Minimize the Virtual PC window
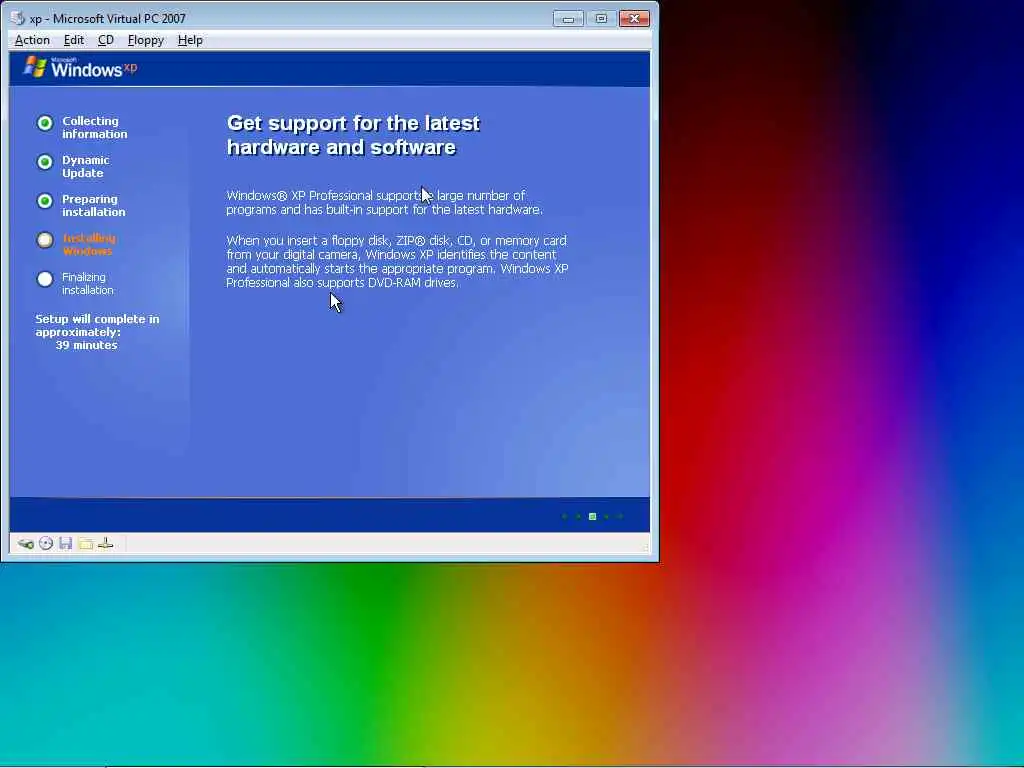Viewport: 1024px width, 768px height. tap(568, 19)
